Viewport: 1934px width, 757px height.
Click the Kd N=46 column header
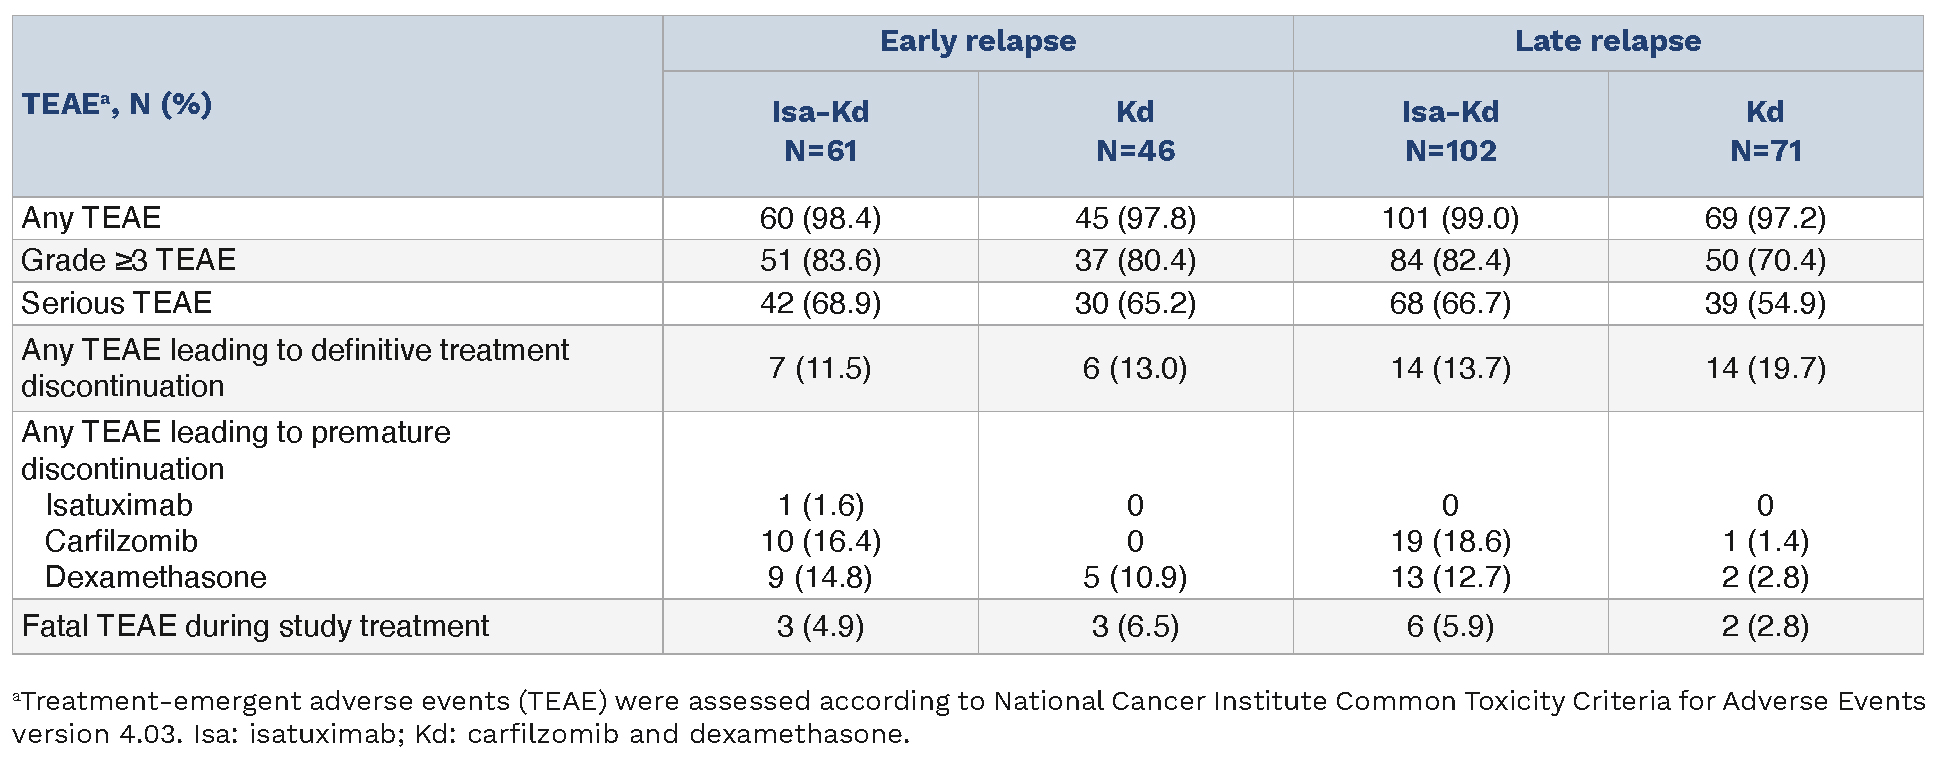pyautogui.click(x=1135, y=131)
